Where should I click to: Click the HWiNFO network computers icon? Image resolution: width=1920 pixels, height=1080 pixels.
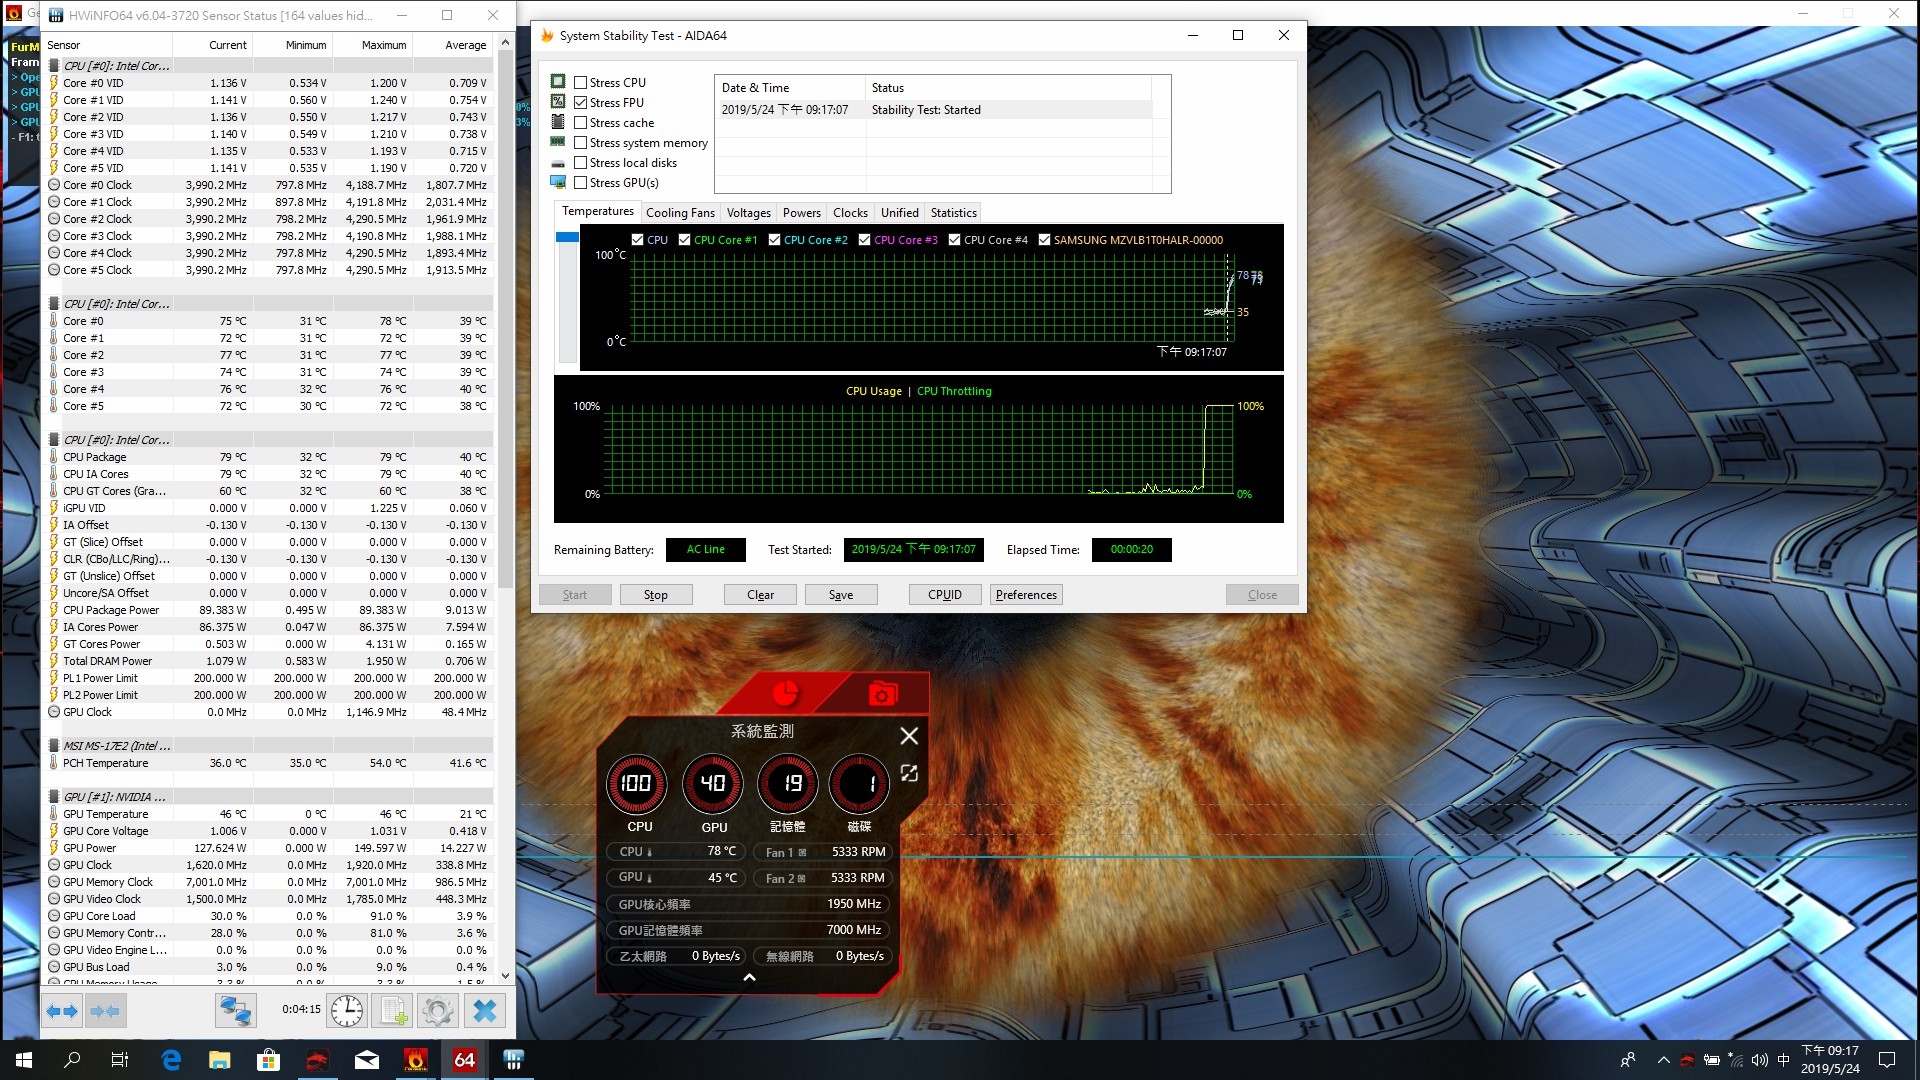click(x=235, y=1010)
